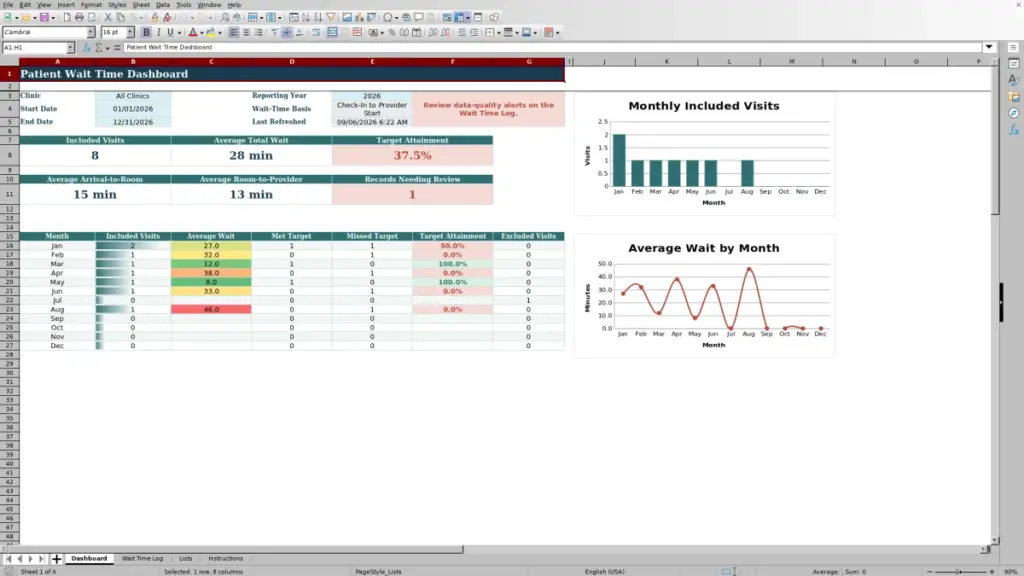
Task: Click the Average Wait by Month chart
Action: coord(704,295)
